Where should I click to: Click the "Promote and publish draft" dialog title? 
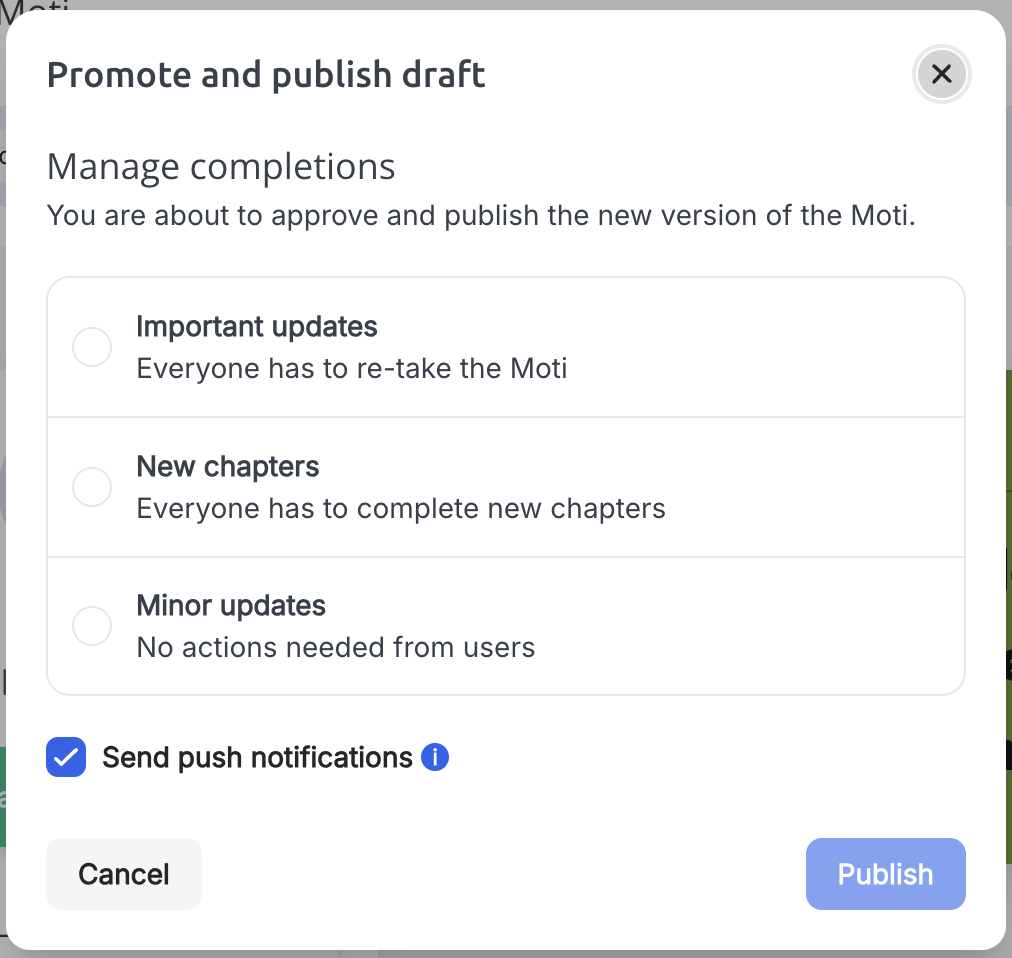click(x=266, y=75)
